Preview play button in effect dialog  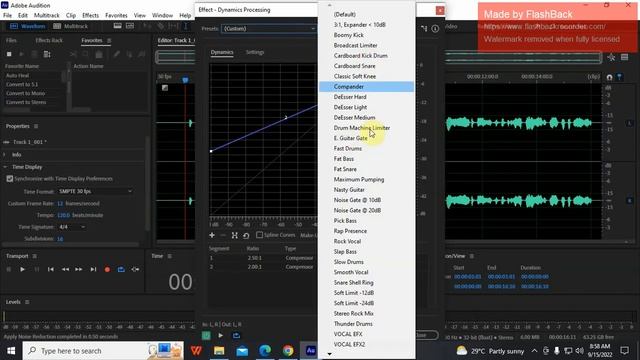(x=220, y=336)
